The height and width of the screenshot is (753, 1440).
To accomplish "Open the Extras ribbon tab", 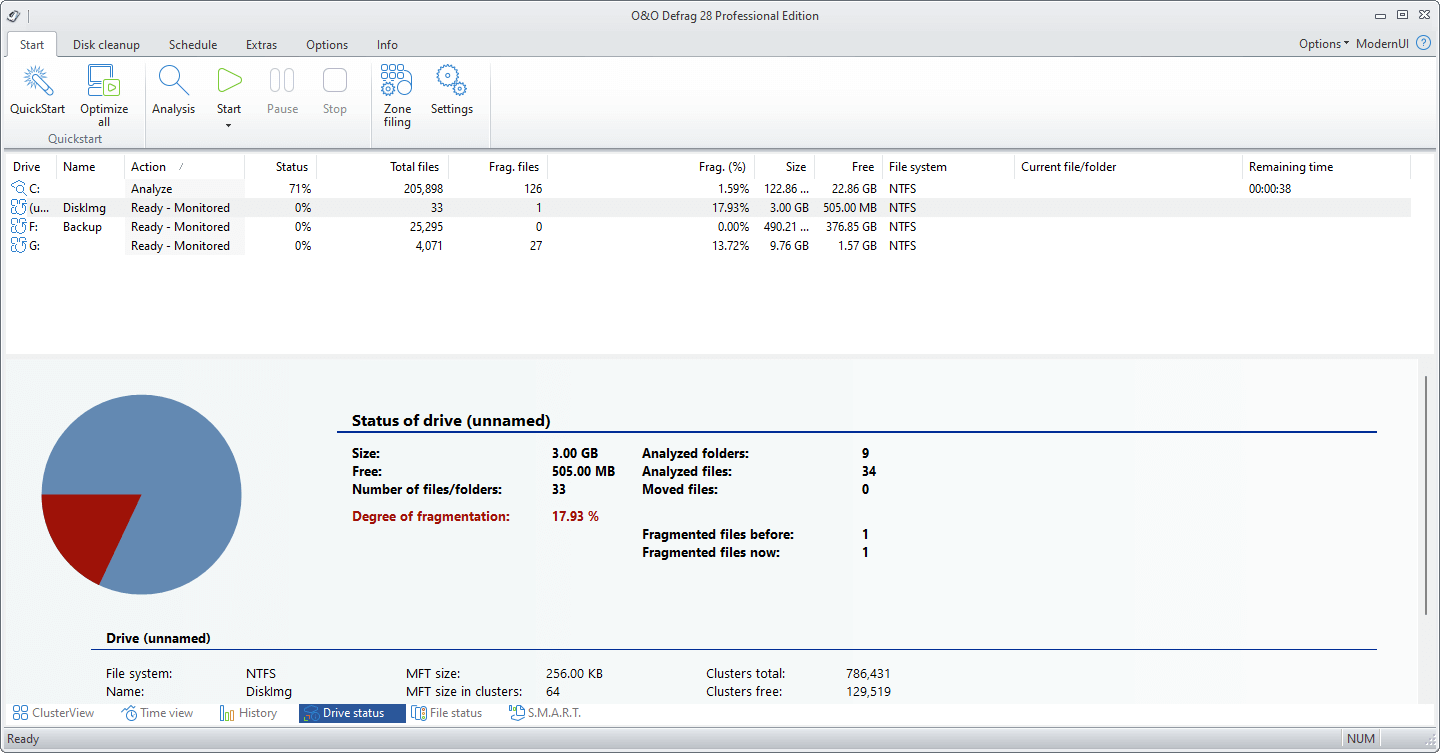I will (261, 45).
